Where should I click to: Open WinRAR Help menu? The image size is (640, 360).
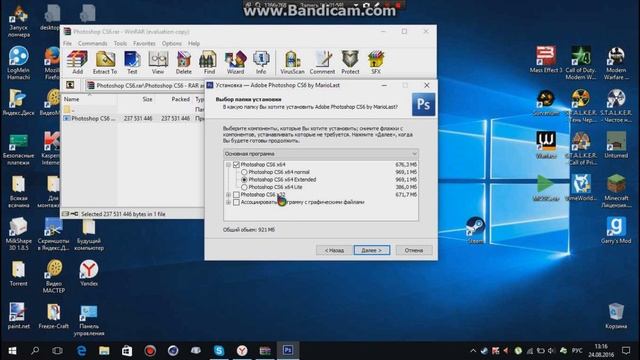(194, 43)
